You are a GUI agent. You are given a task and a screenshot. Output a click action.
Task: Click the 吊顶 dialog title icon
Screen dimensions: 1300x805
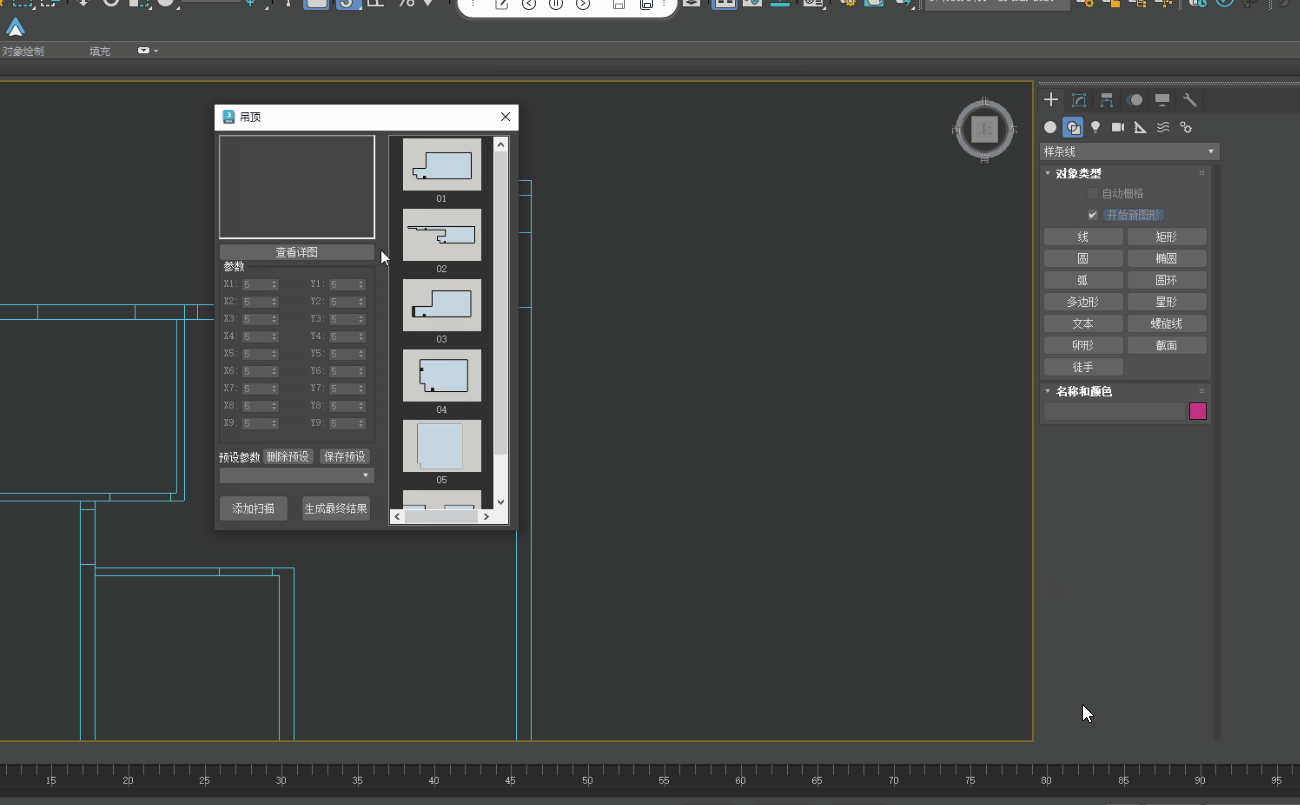pos(228,117)
